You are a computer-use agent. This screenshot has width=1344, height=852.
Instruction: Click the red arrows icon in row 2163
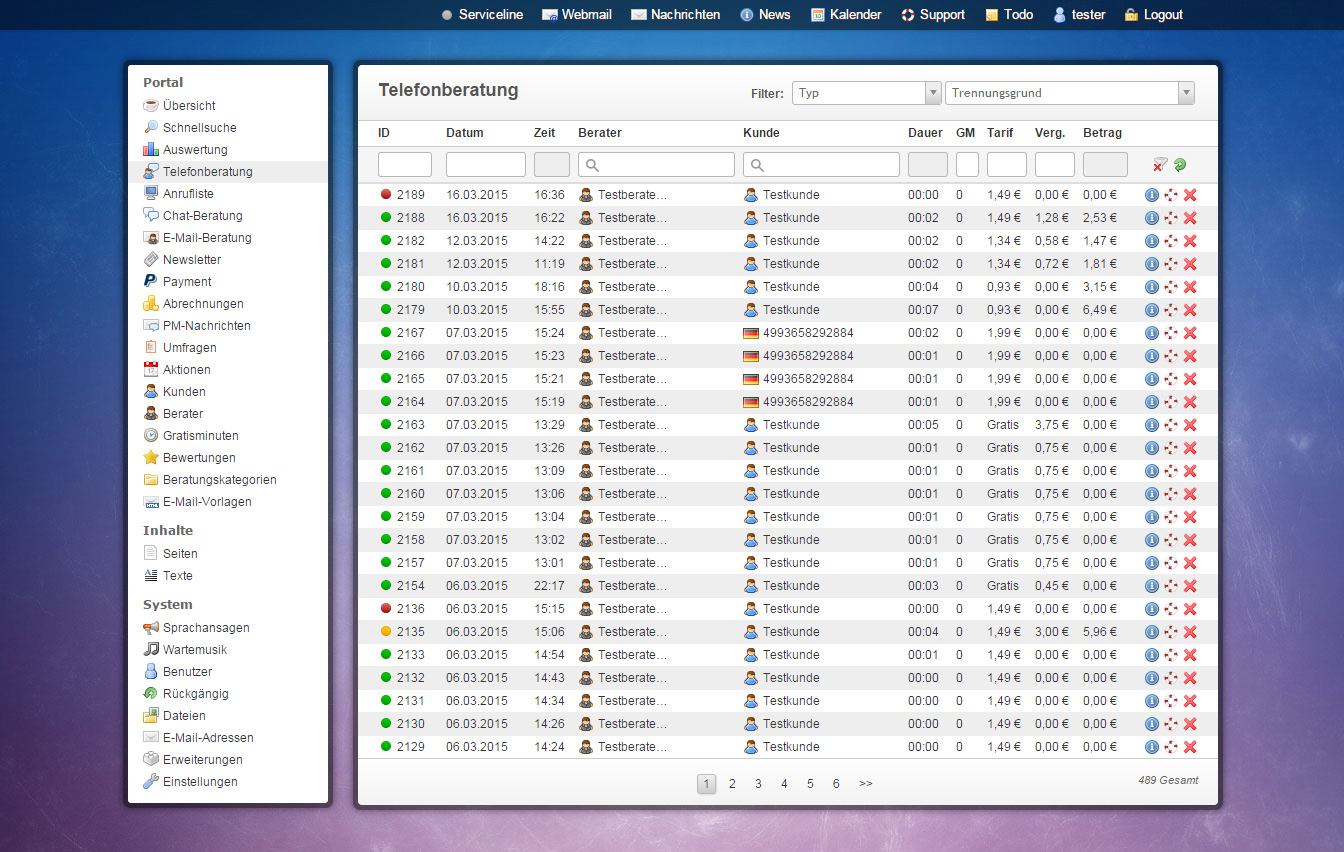(x=1171, y=425)
